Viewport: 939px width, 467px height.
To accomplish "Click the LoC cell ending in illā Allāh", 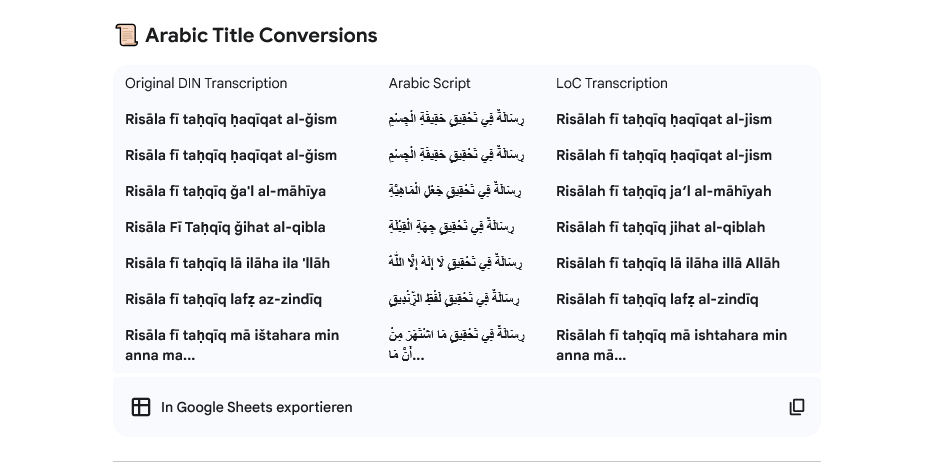I will pyautogui.click(x=668, y=263).
